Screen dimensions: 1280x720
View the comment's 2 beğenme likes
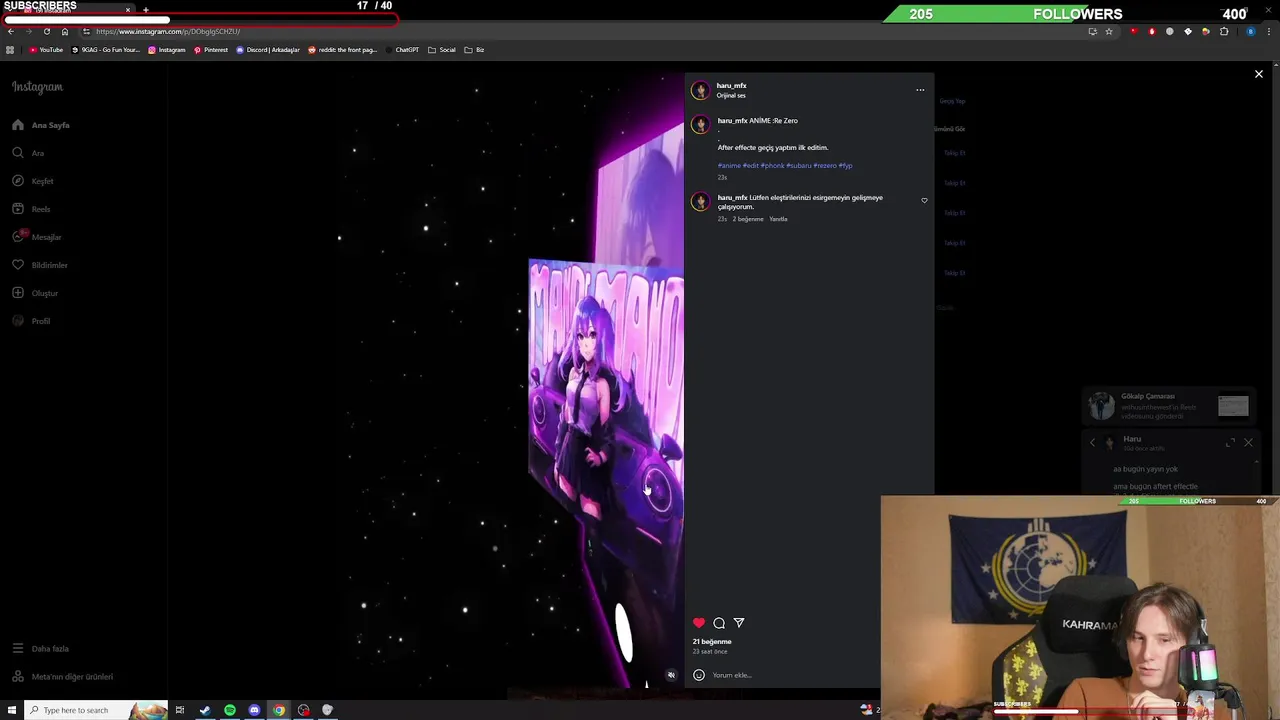point(748,219)
